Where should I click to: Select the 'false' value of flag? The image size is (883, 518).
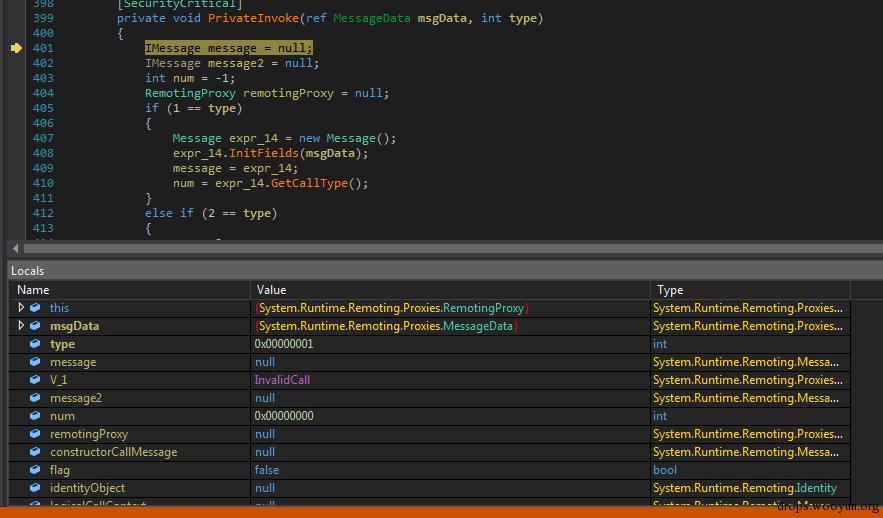click(267, 470)
